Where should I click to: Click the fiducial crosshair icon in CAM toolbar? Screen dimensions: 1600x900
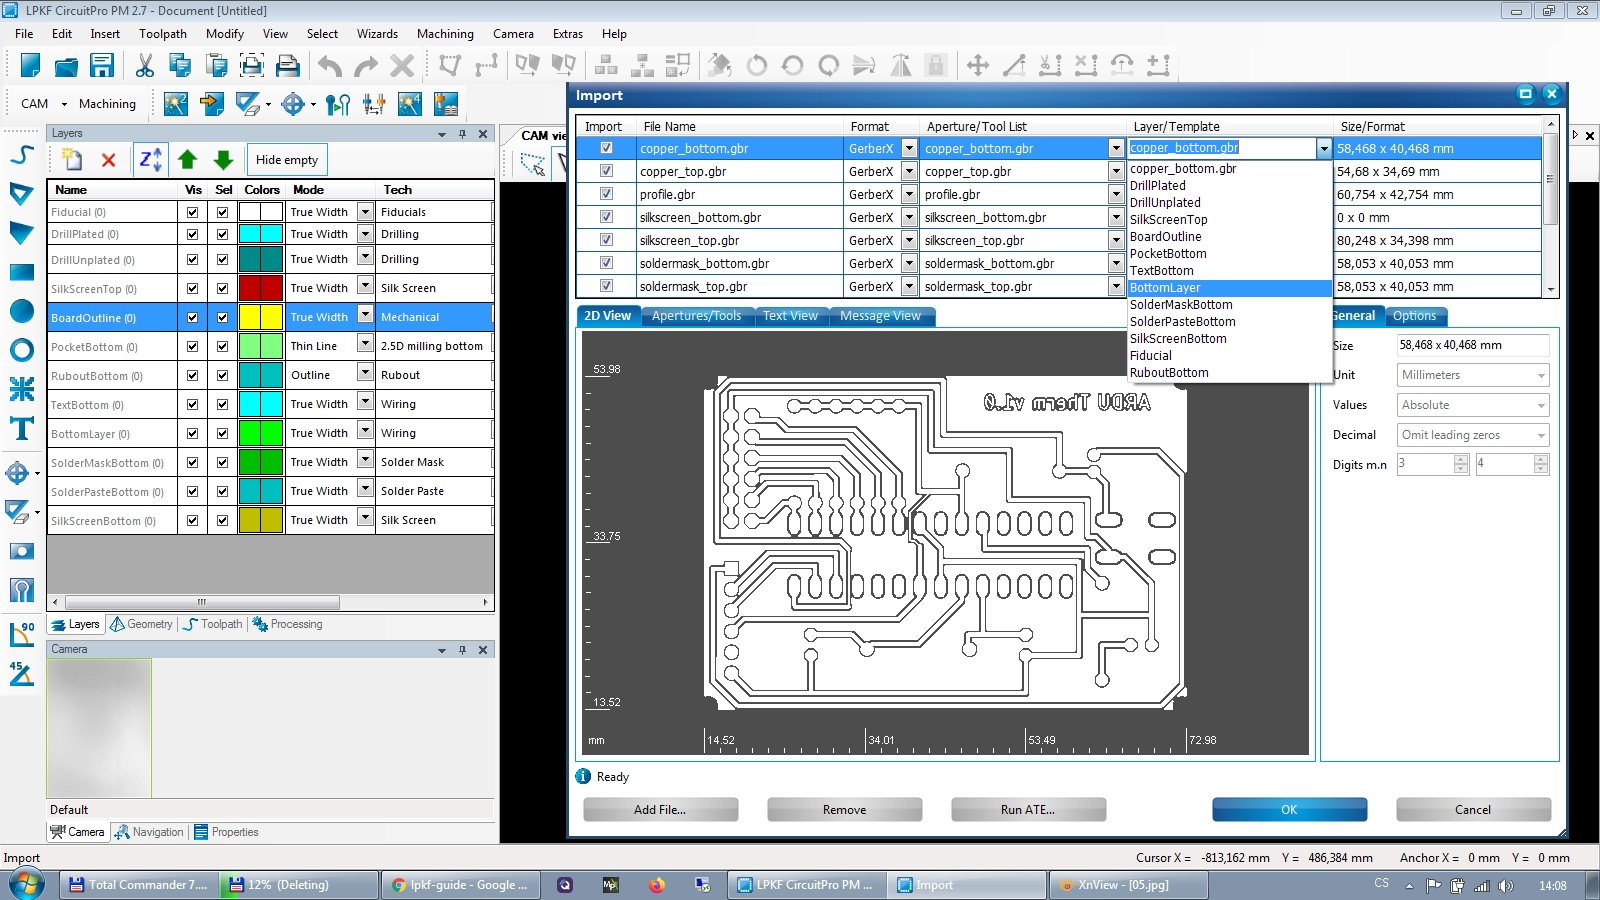click(x=293, y=104)
